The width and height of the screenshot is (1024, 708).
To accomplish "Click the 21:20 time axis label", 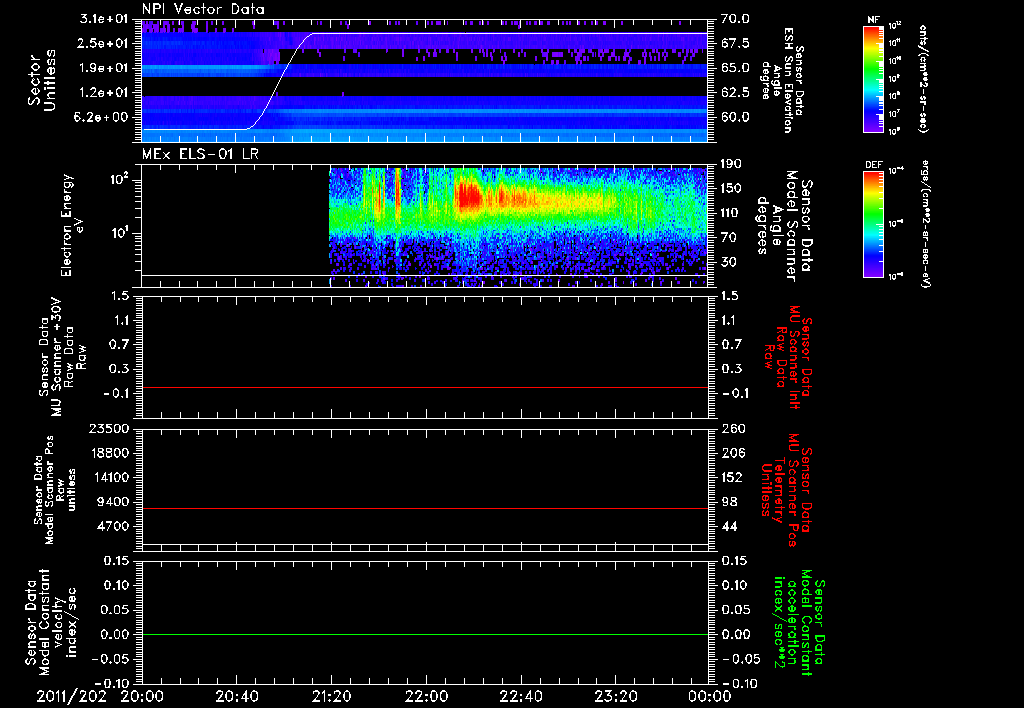I will point(331,696).
